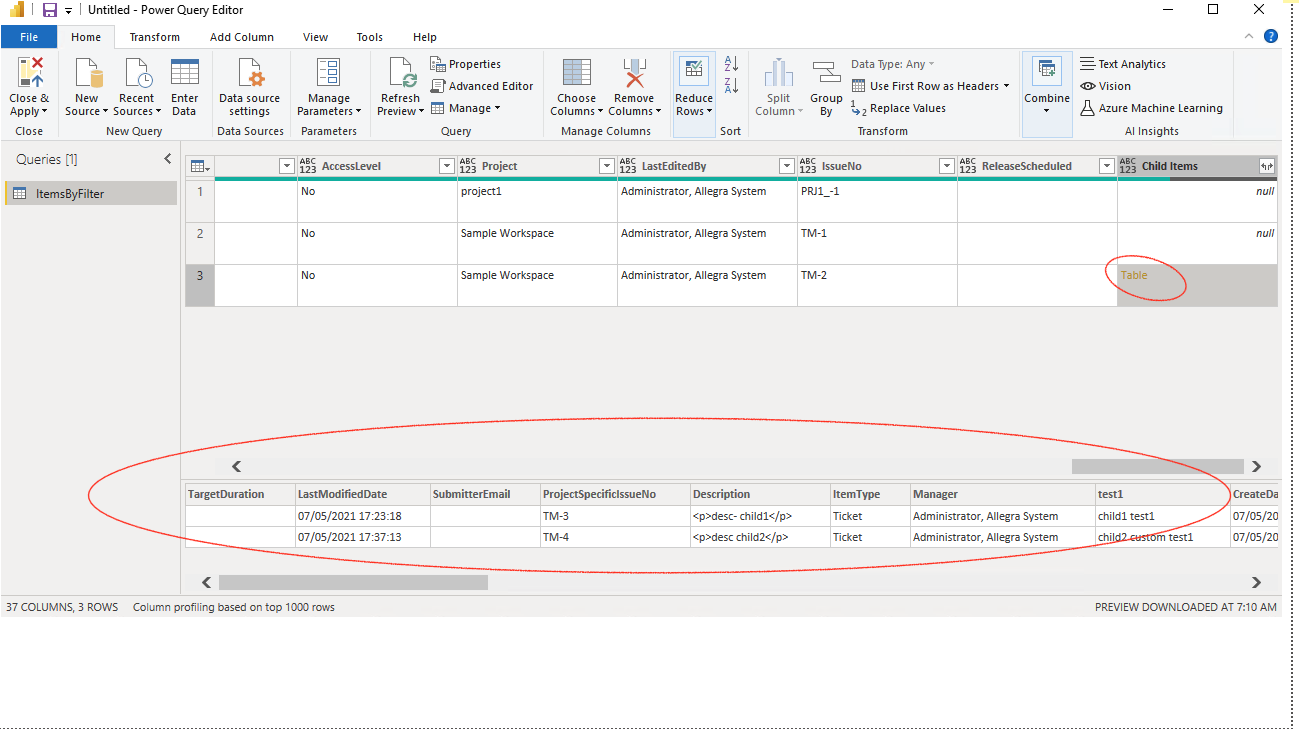This screenshot has height=729, width=1299.
Task: Click Replace Values
Action: click(906, 107)
